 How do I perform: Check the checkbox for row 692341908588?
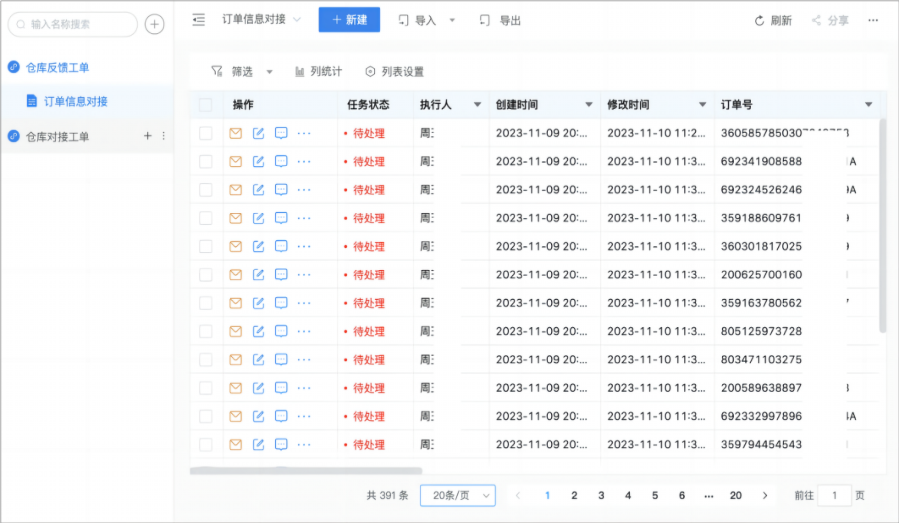[205, 162]
